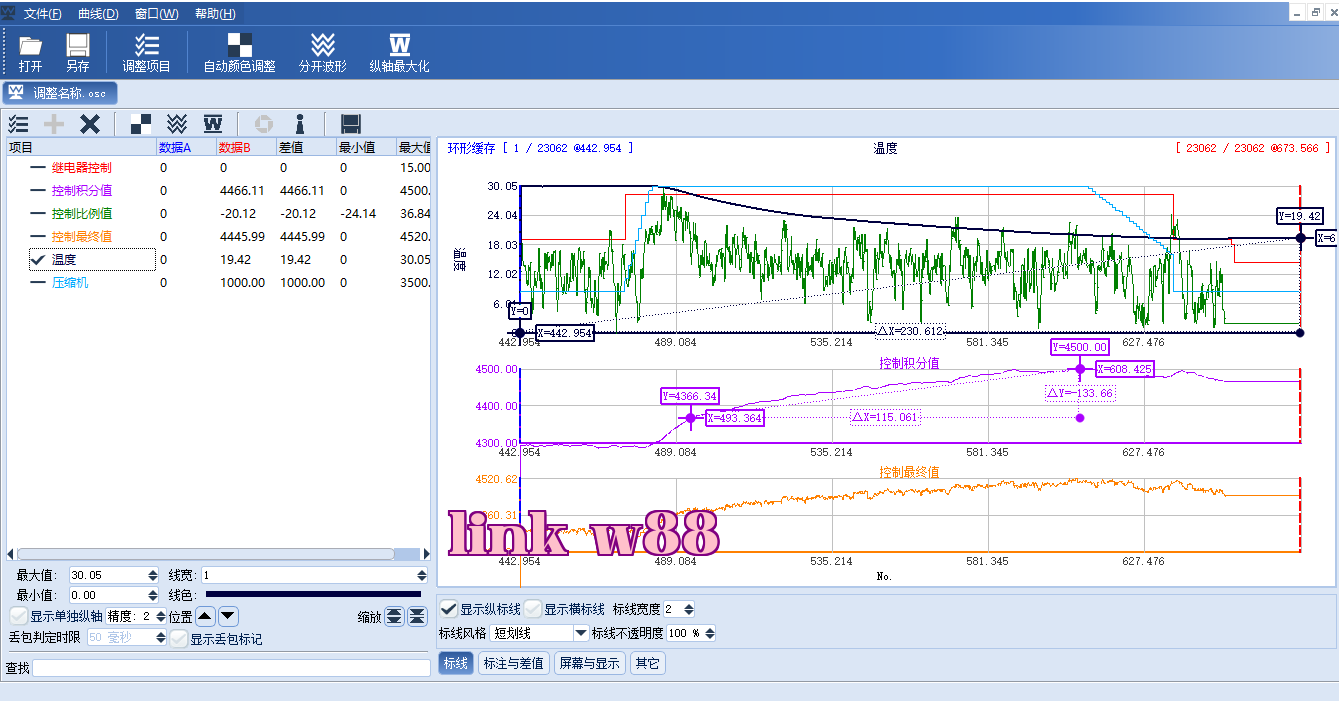Click small W axis-maximize icon in panel toolbar
This screenshot has height=701, width=1339.
tap(213, 124)
